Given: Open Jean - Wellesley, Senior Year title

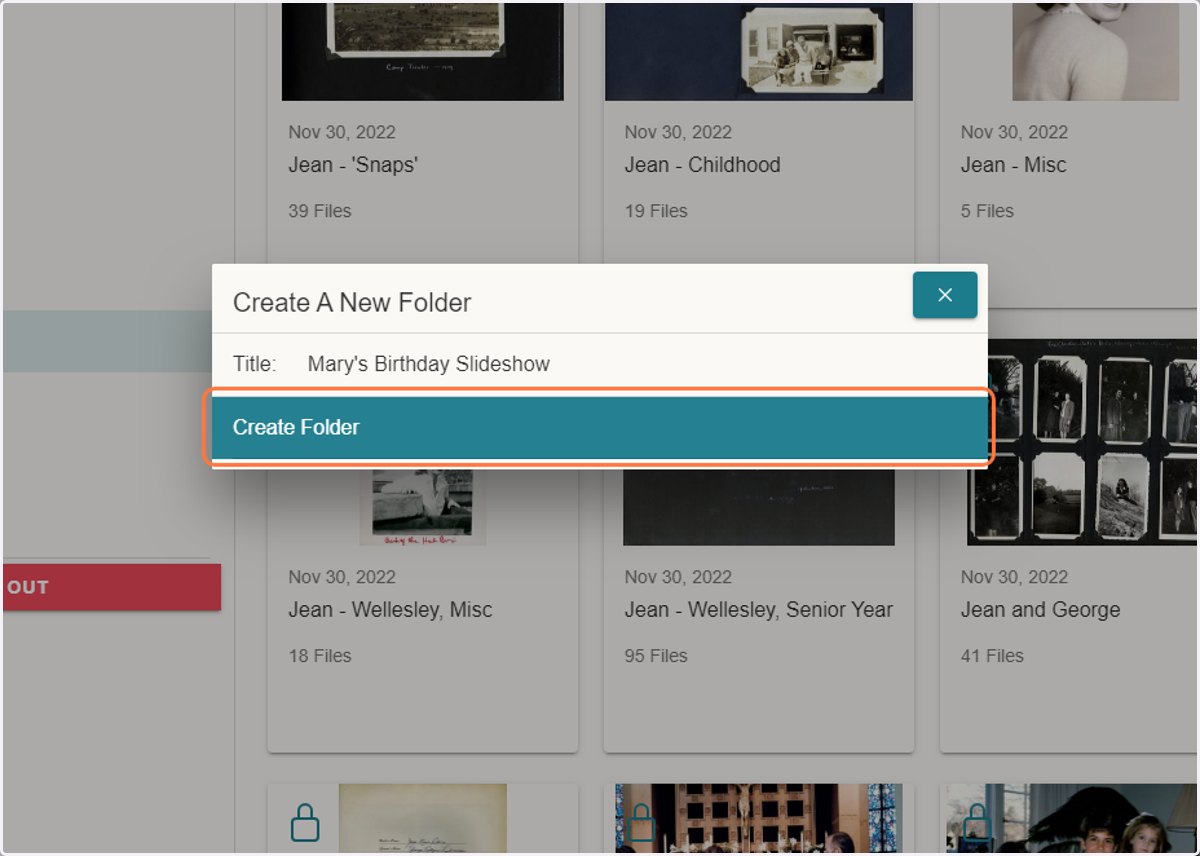Looking at the screenshot, I should click(x=758, y=610).
